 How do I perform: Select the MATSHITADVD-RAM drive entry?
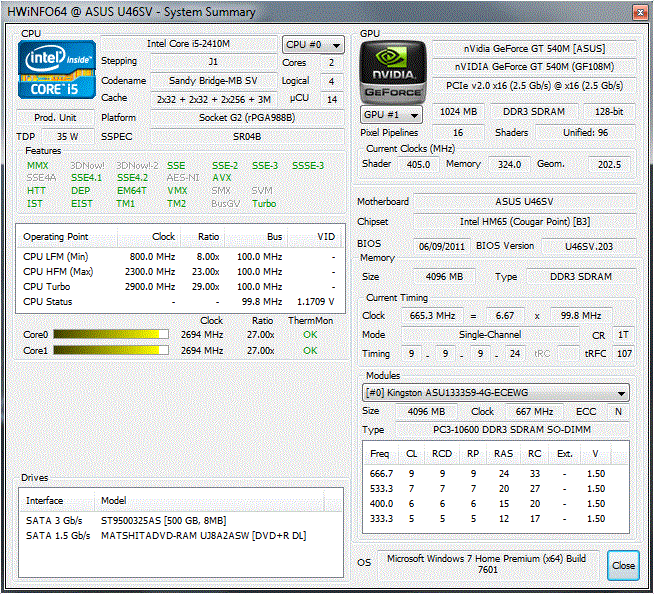tap(180, 535)
